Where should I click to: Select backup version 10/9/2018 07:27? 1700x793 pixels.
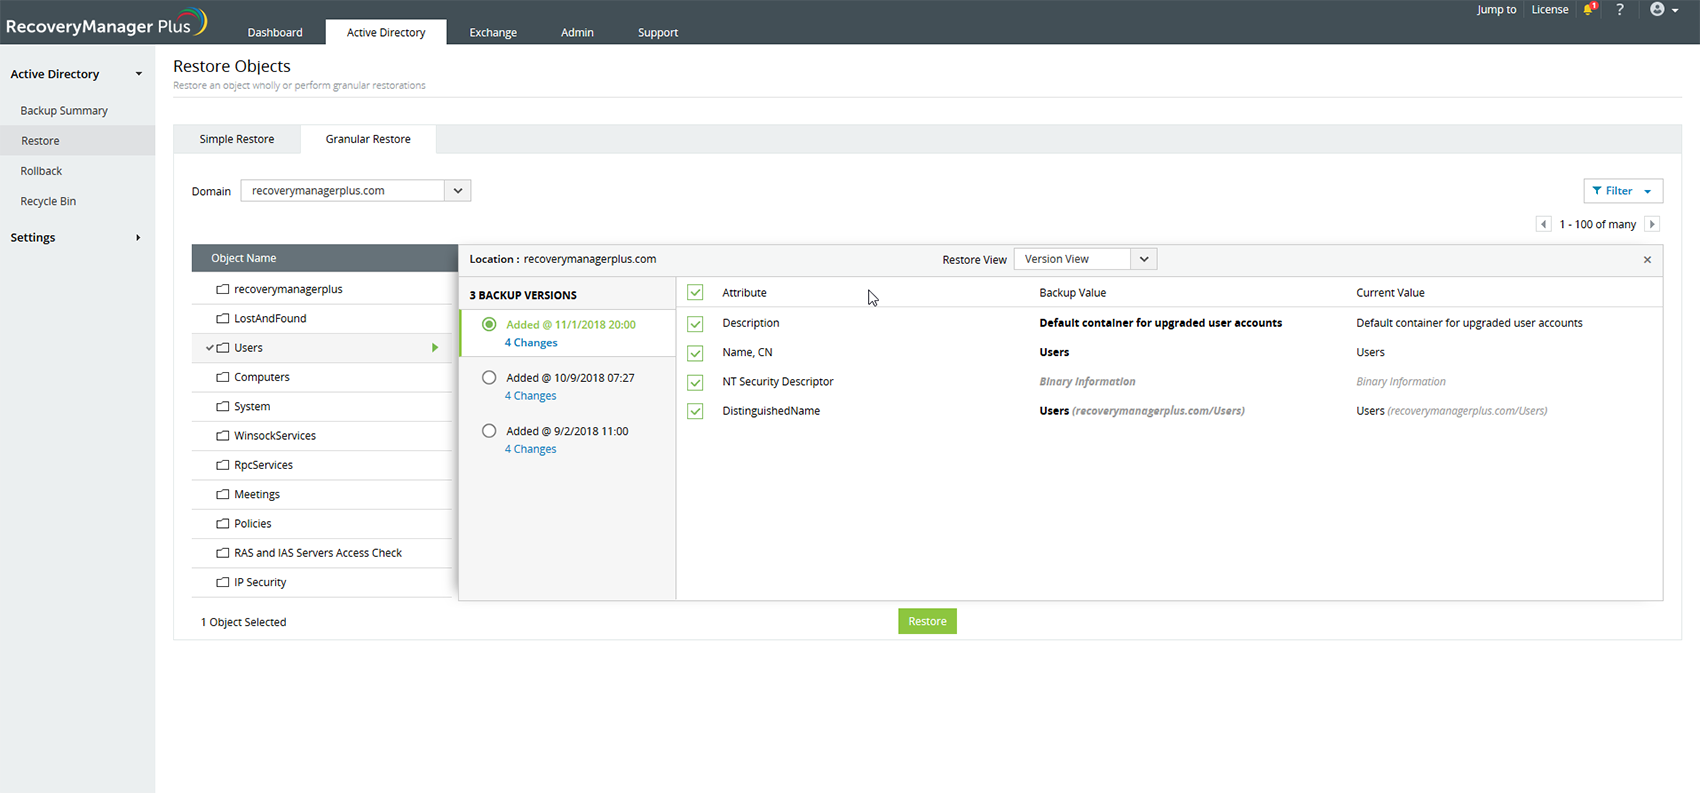tap(489, 377)
